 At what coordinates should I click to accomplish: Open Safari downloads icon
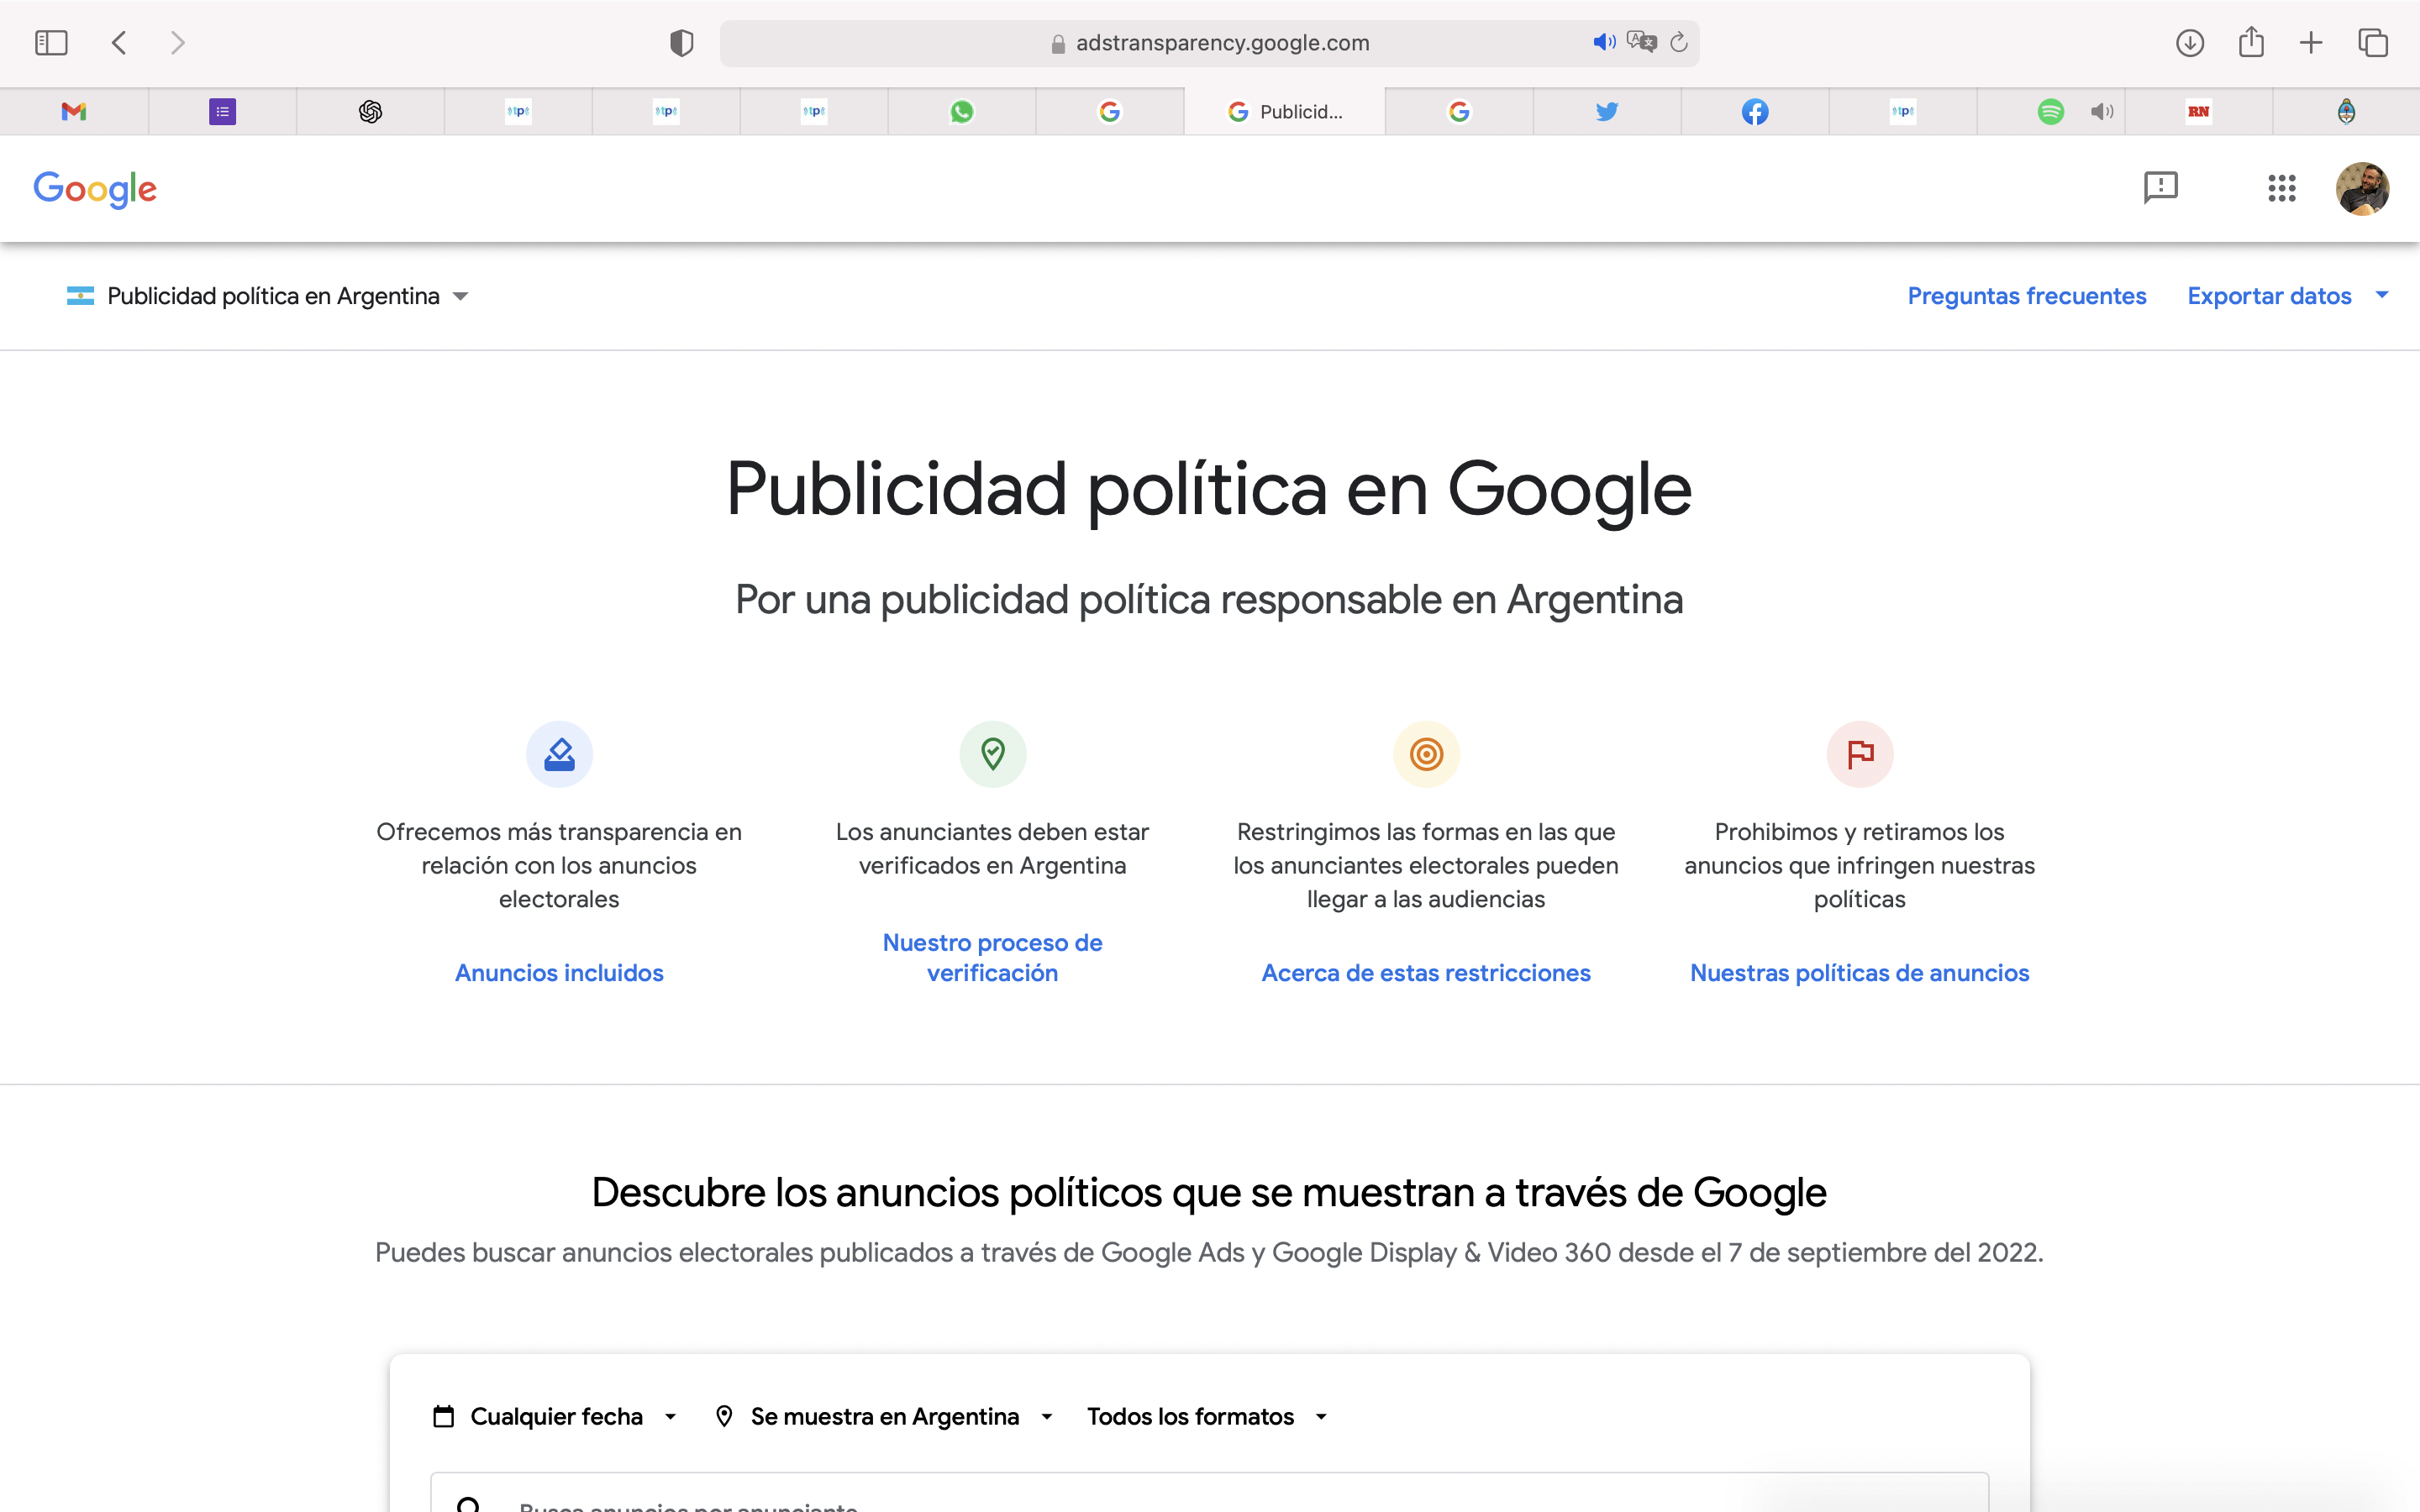[2189, 43]
